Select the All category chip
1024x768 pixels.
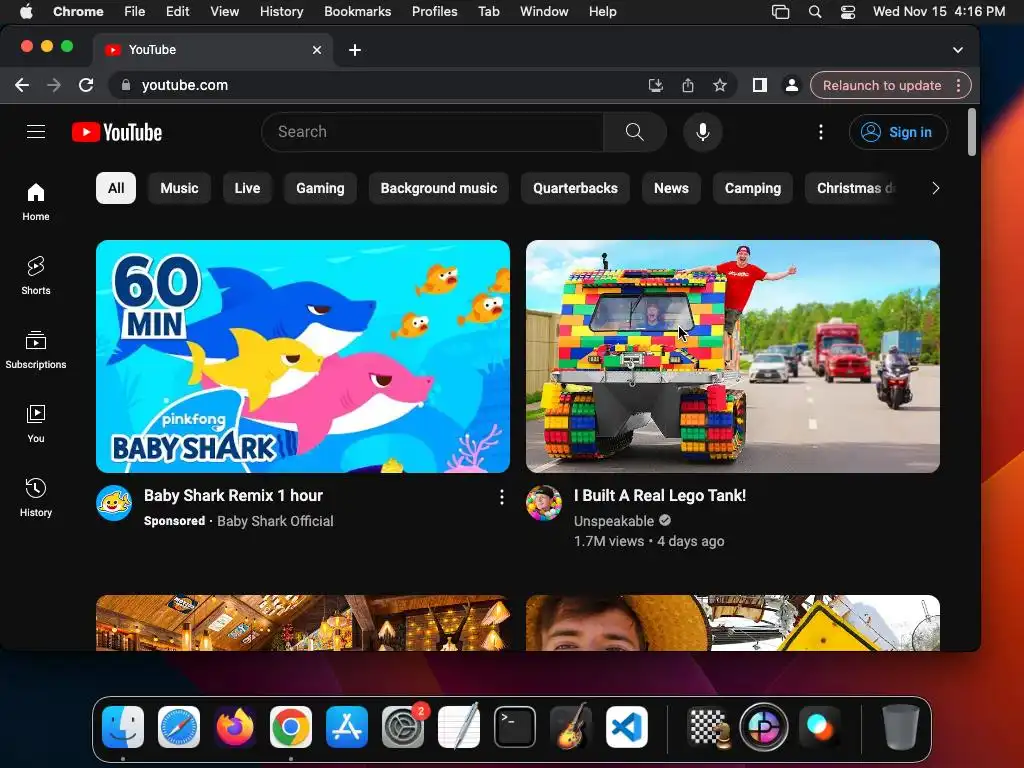pos(116,188)
